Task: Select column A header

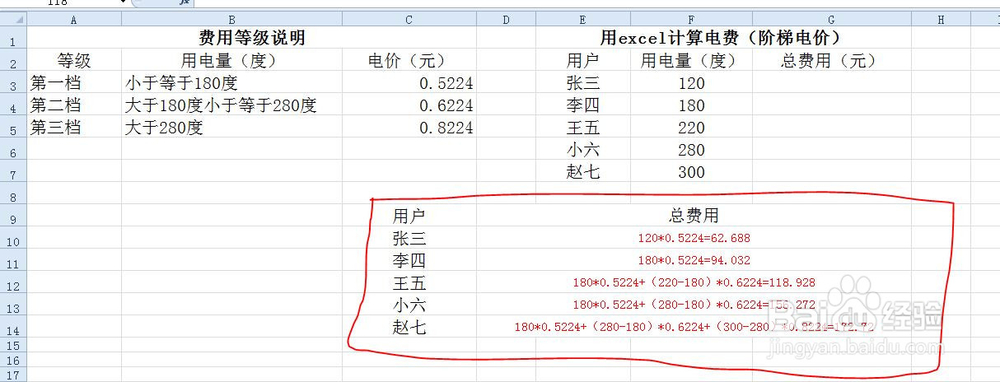Action: tap(74, 20)
